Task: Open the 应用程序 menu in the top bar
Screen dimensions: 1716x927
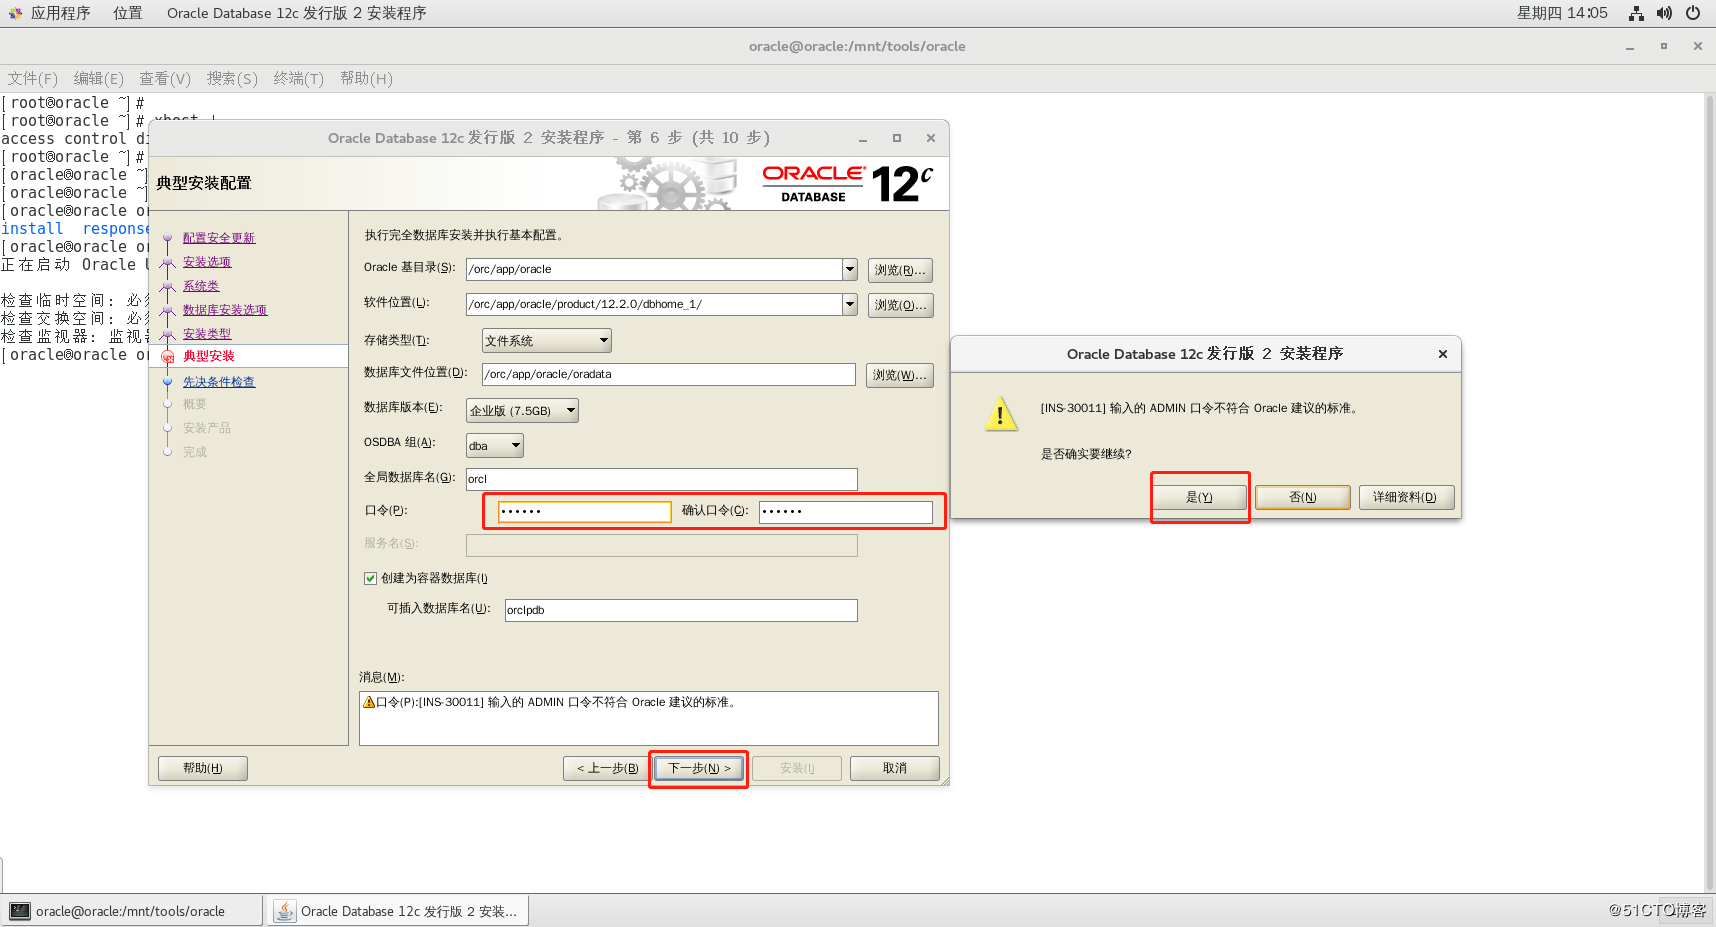Action: [x=60, y=13]
